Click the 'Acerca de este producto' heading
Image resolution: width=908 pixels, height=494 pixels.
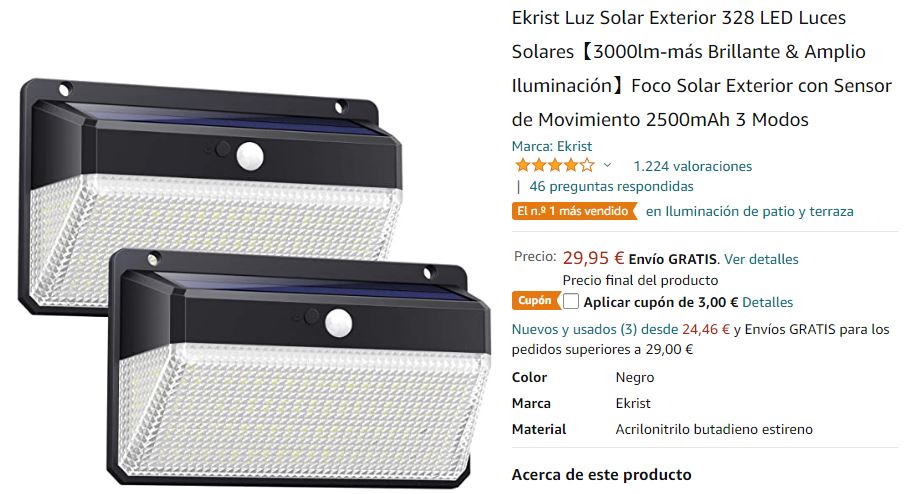(601, 475)
